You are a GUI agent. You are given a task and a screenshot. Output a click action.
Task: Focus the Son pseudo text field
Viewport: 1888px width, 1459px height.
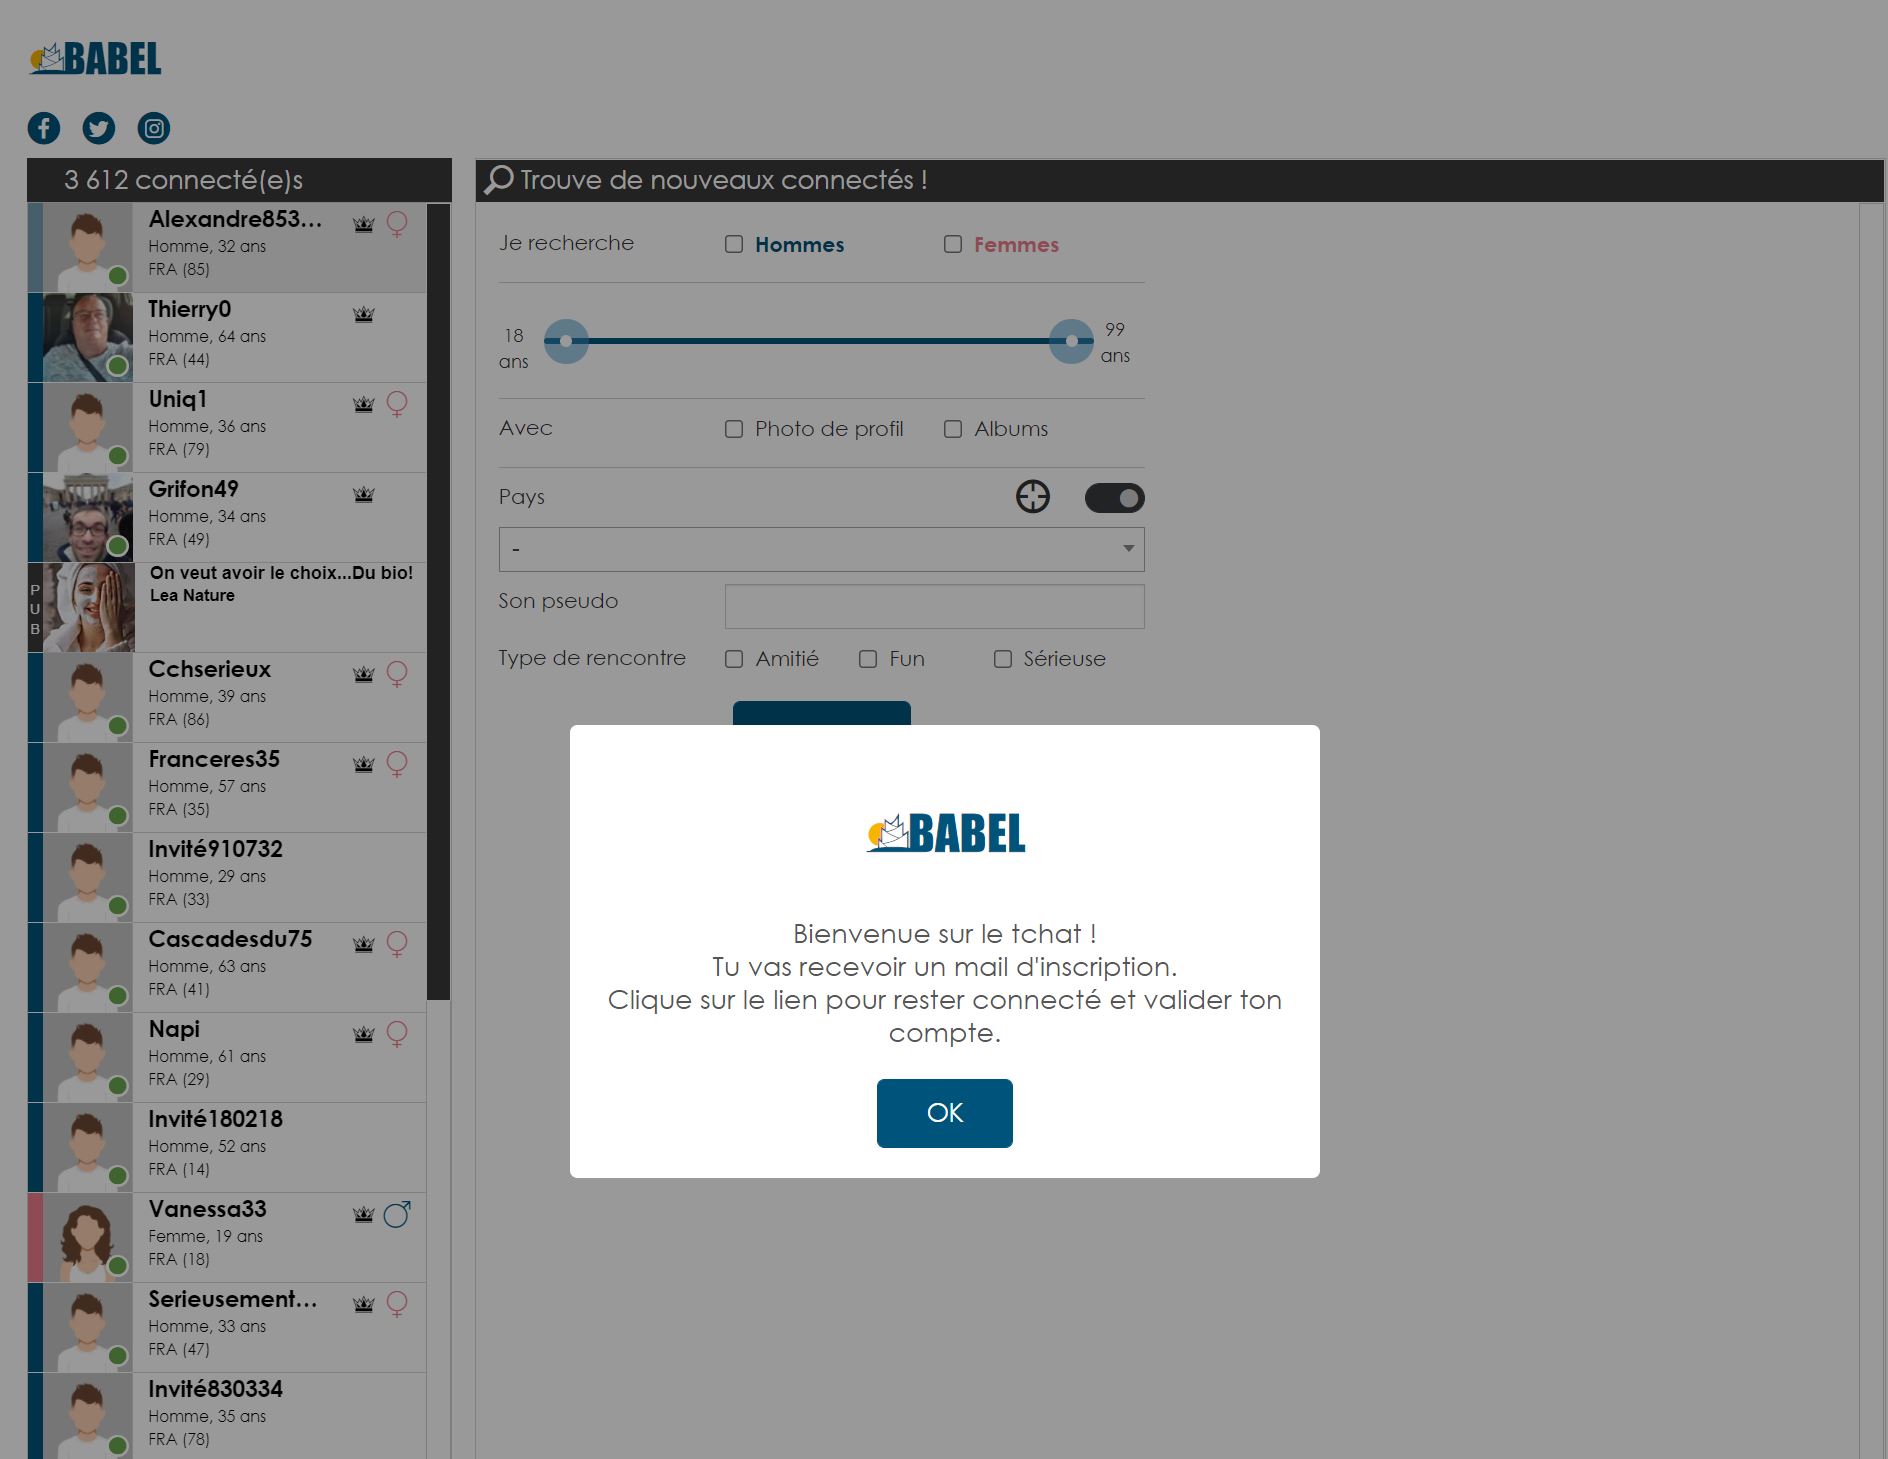tap(934, 606)
